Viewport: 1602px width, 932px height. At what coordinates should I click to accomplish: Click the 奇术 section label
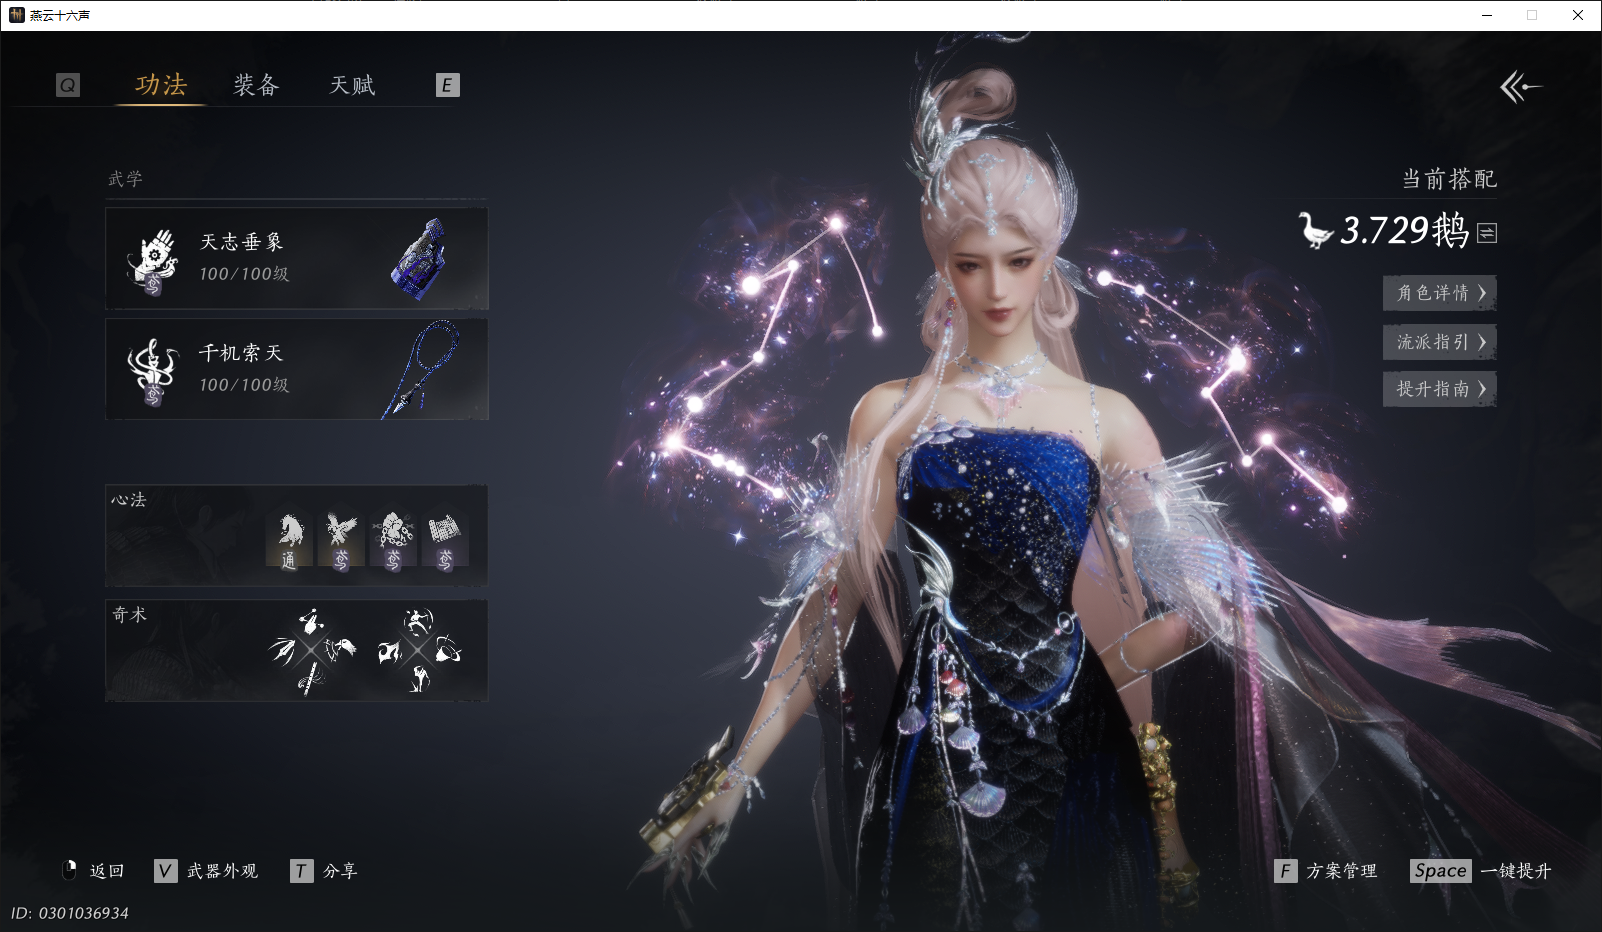coord(130,615)
